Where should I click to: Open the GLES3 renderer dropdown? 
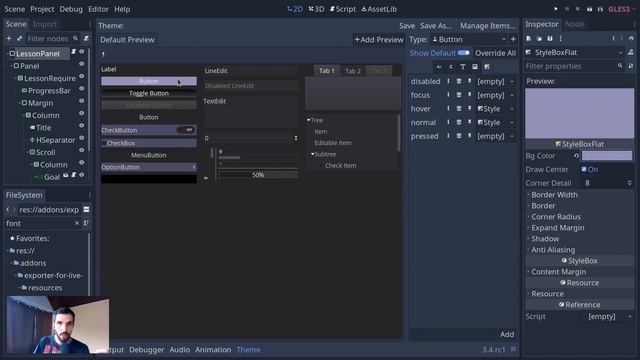click(621, 9)
